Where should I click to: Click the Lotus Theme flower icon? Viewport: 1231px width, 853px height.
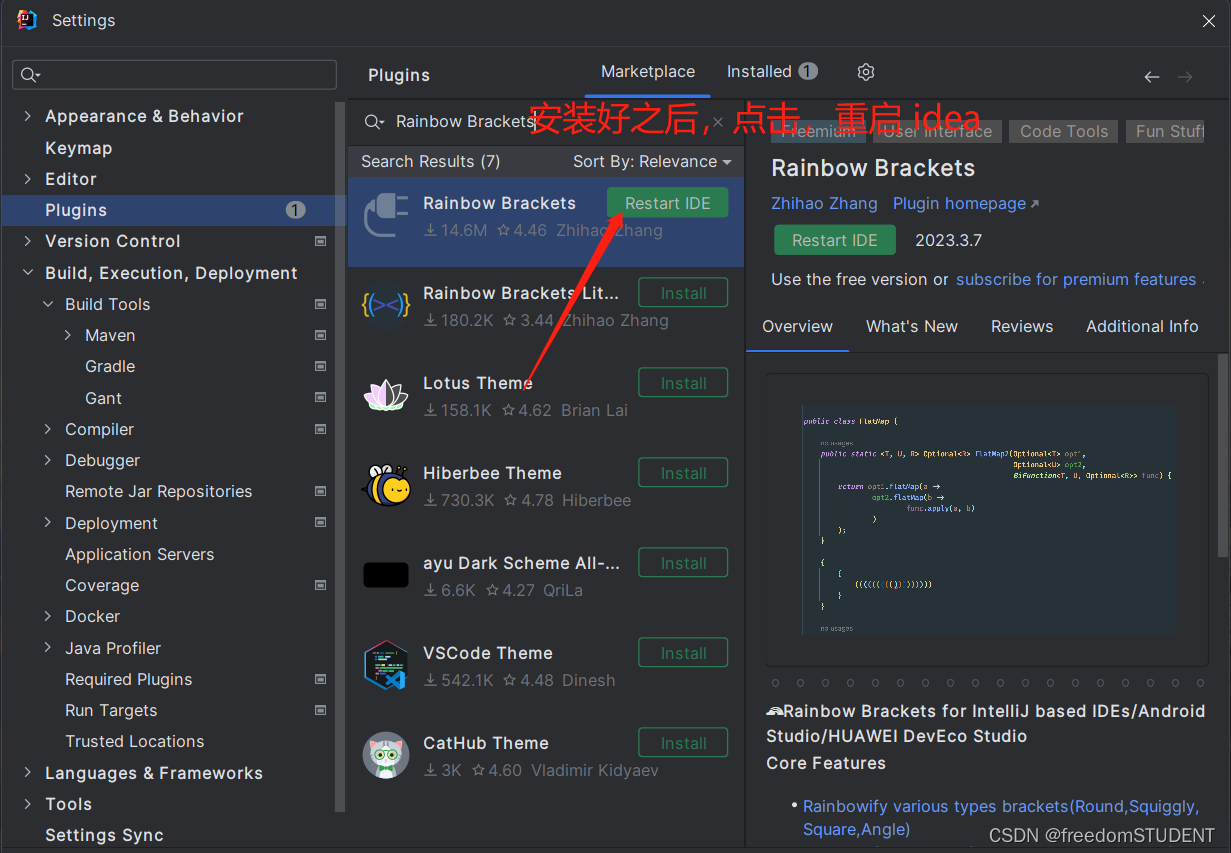tap(386, 396)
